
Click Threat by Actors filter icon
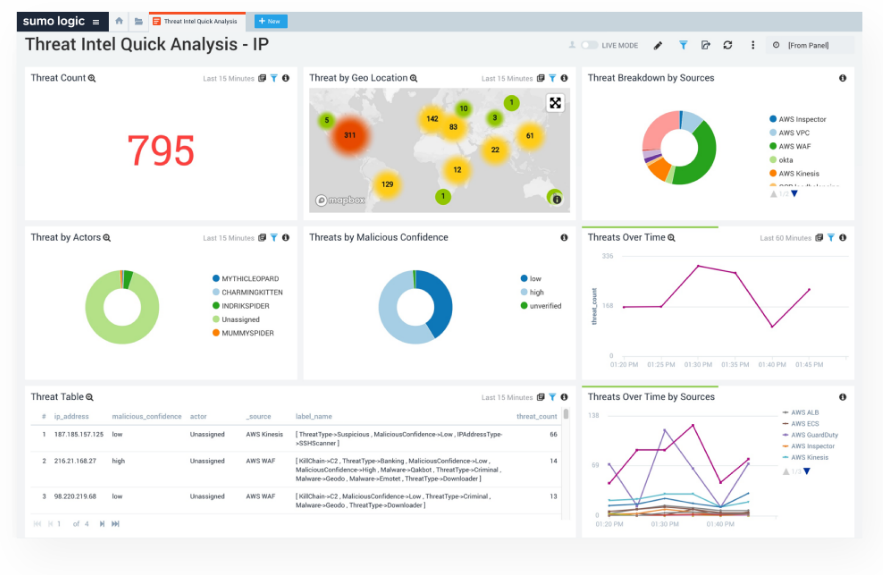(x=274, y=238)
